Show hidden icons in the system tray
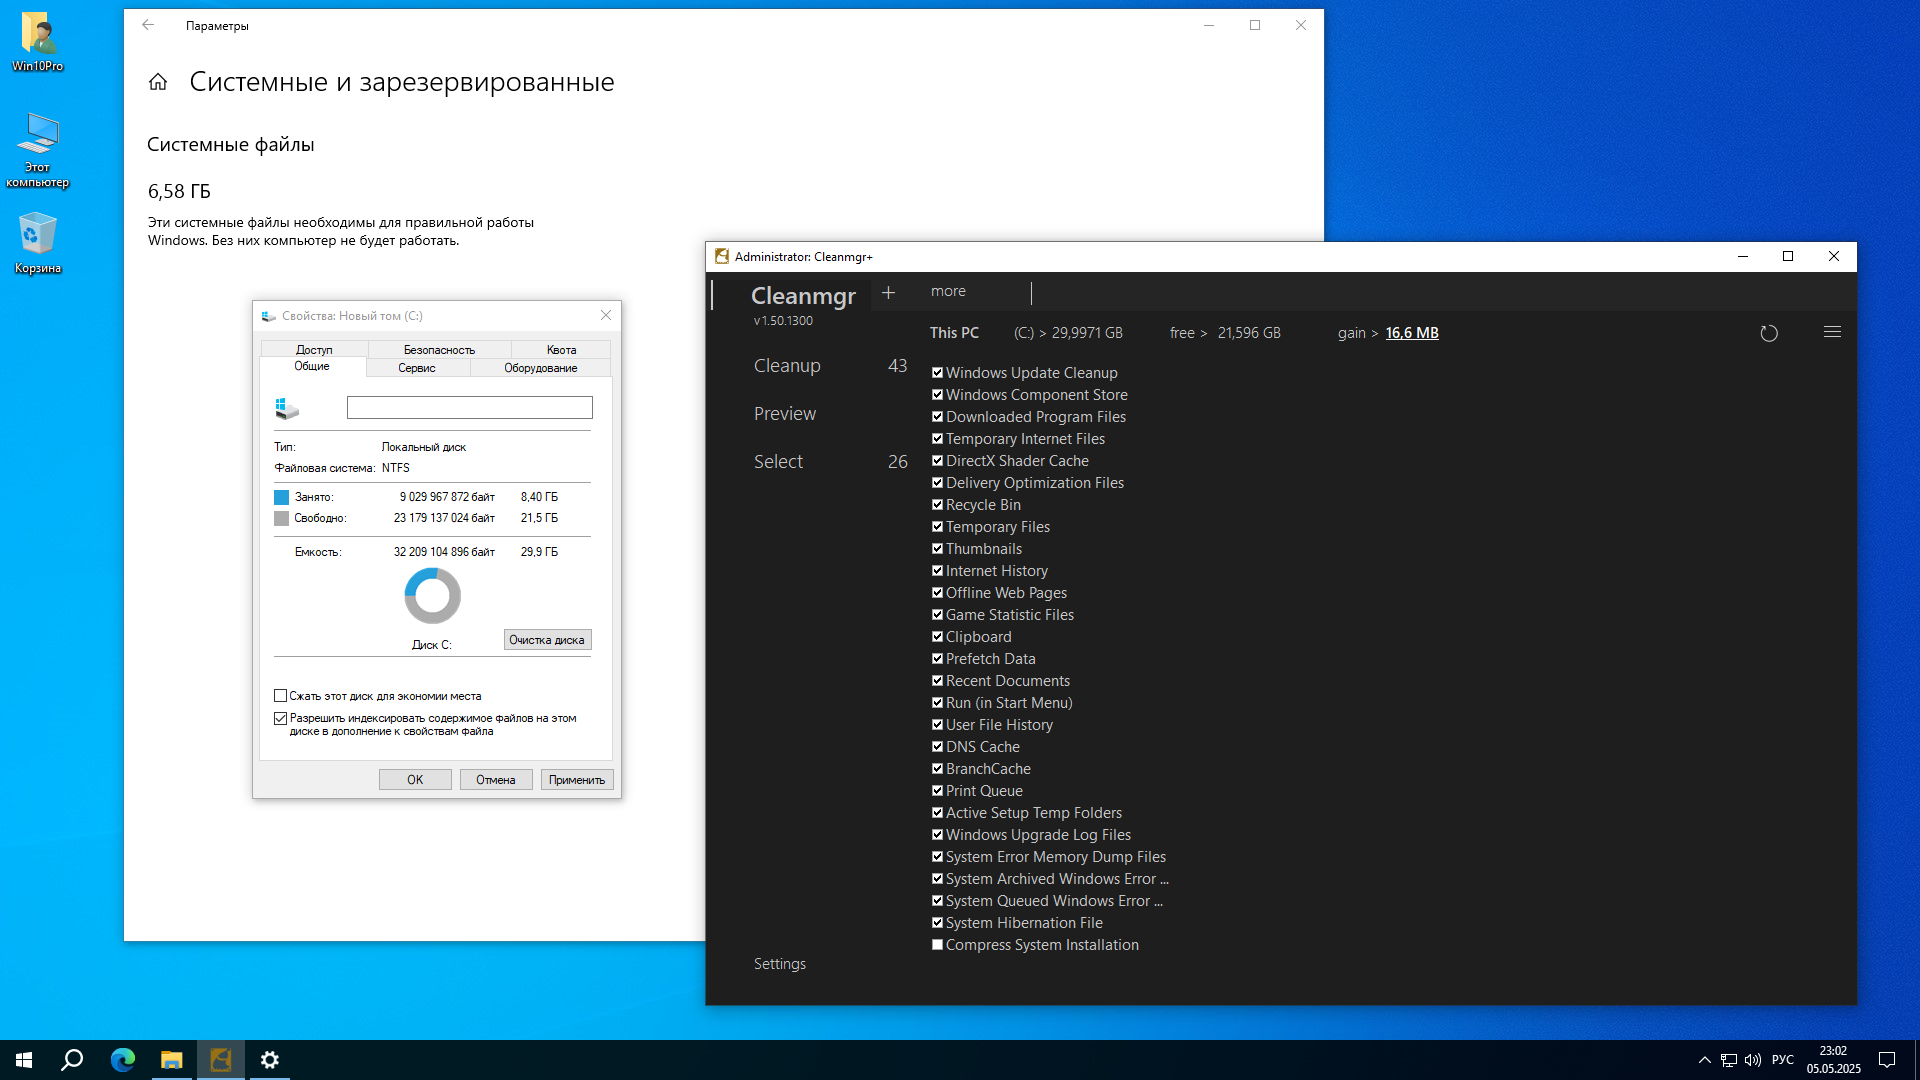The width and height of the screenshot is (1920, 1080). pos(1703,1060)
